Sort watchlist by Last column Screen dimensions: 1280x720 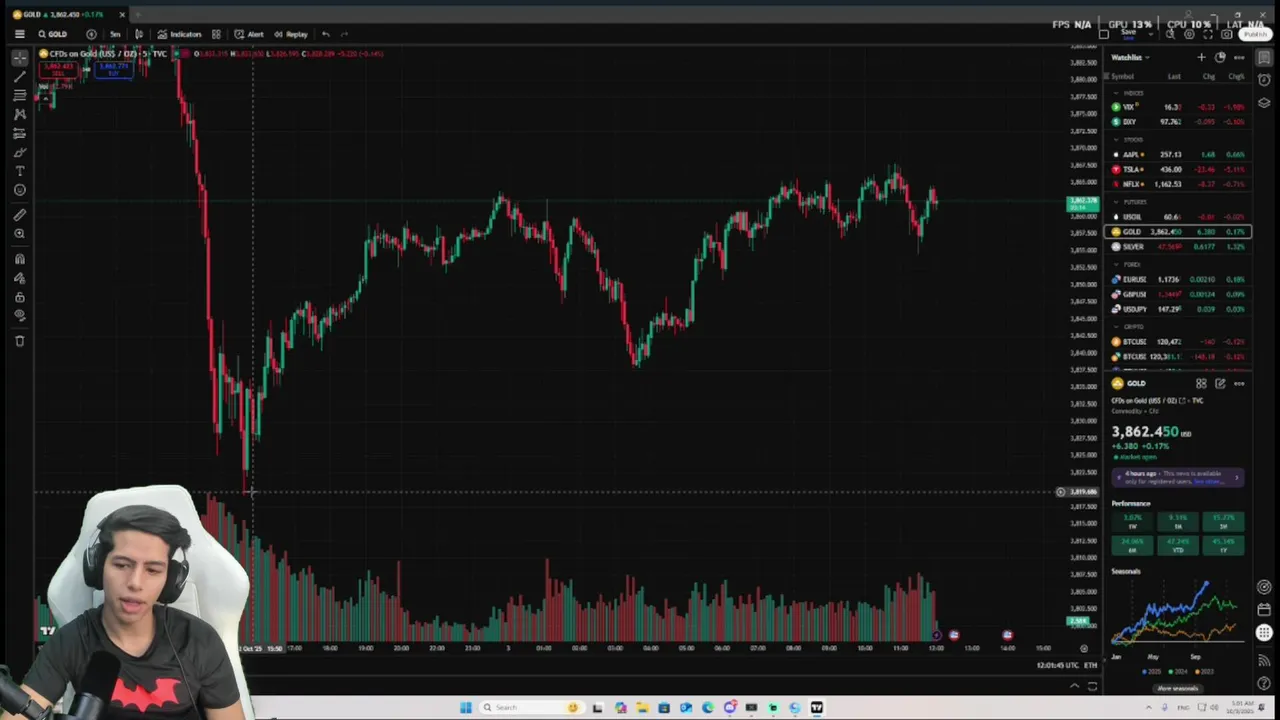[1174, 76]
